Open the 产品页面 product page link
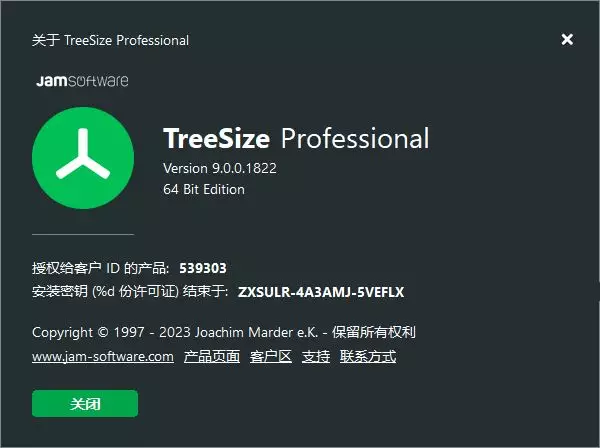Screen dimensions: 600x448 point(212,357)
